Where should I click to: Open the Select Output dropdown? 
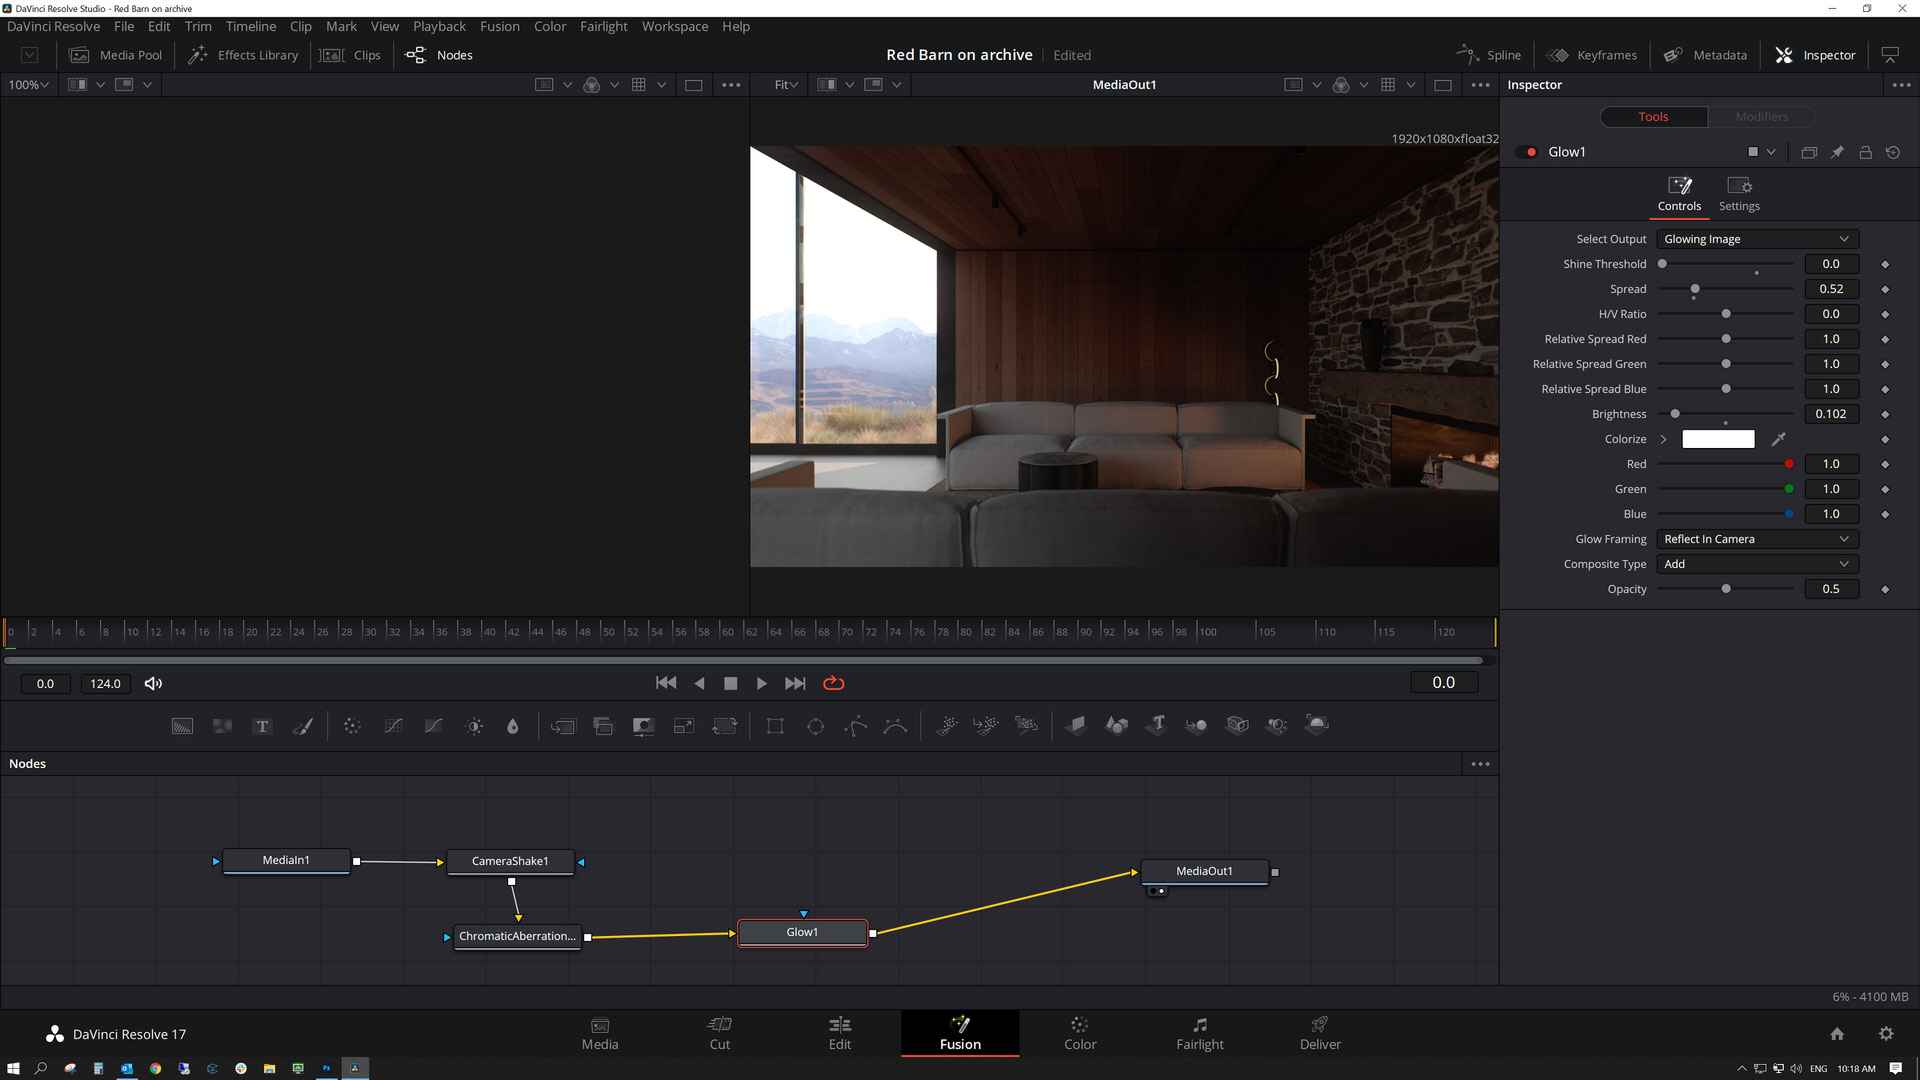point(1756,239)
